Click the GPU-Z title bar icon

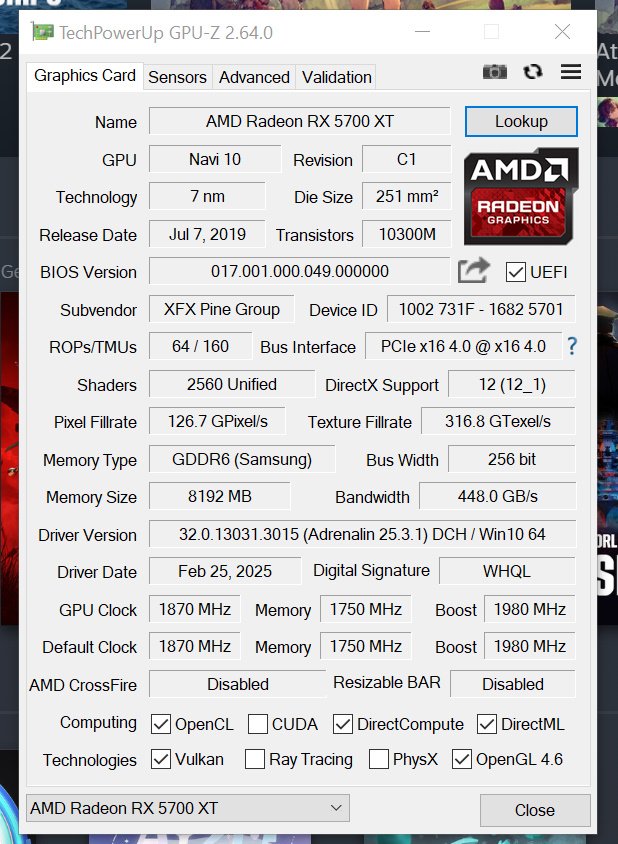coord(43,32)
